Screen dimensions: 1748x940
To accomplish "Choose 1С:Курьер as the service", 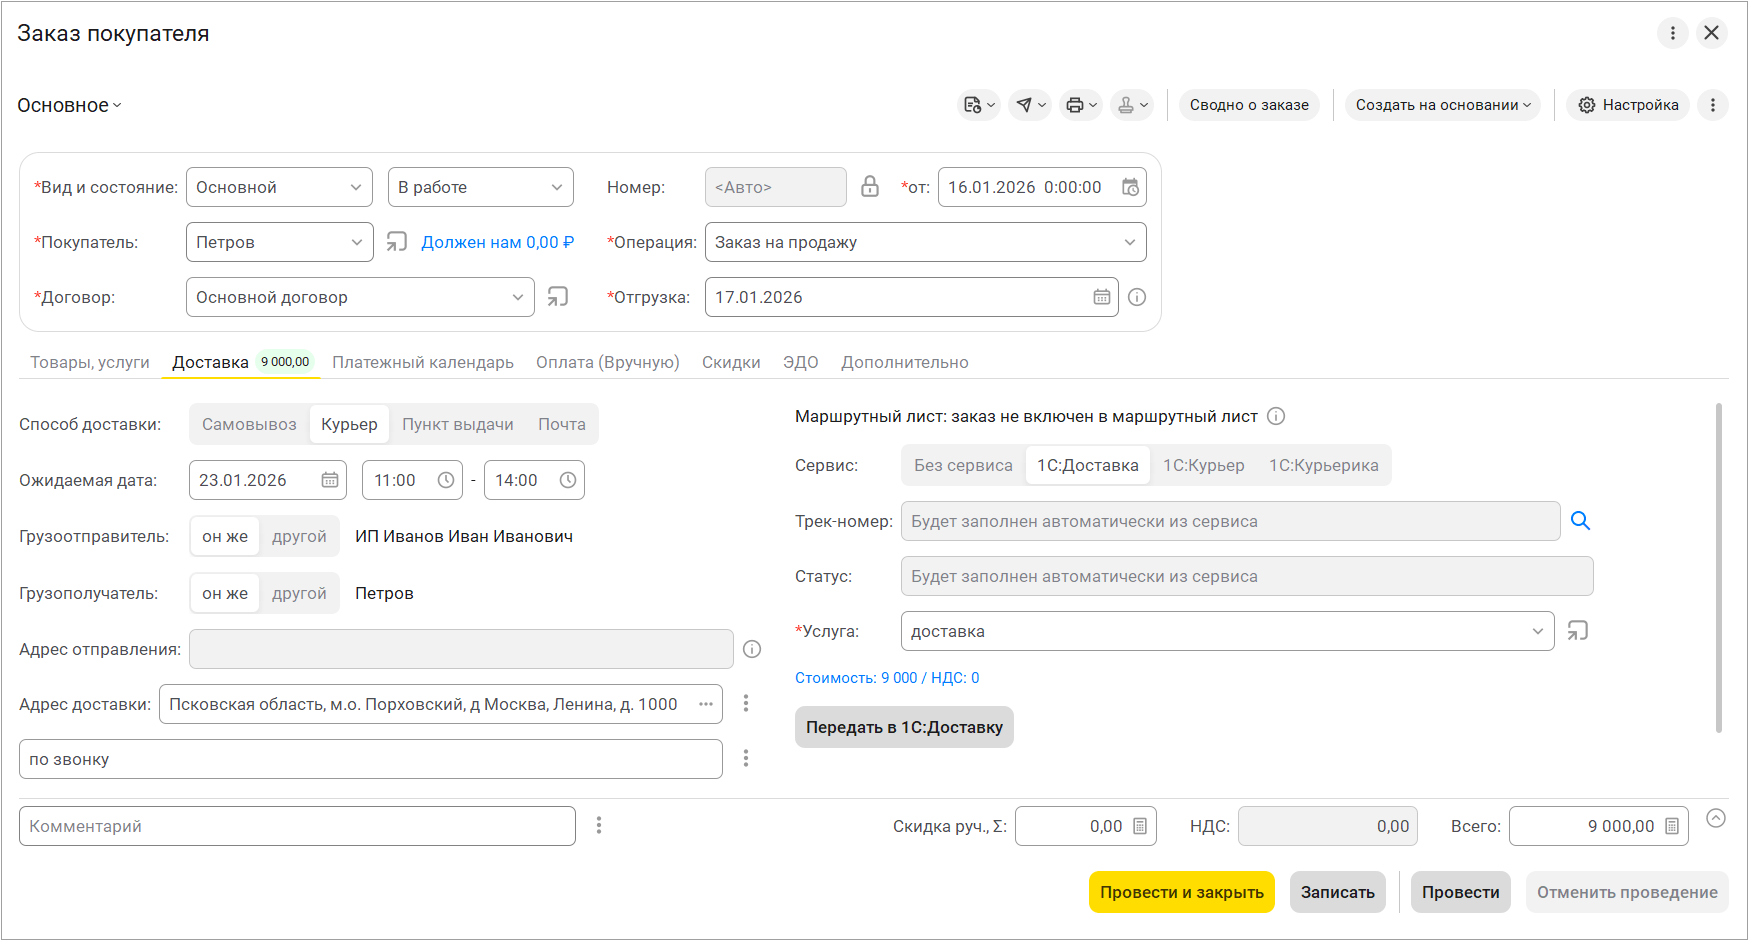I will pos(1203,465).
